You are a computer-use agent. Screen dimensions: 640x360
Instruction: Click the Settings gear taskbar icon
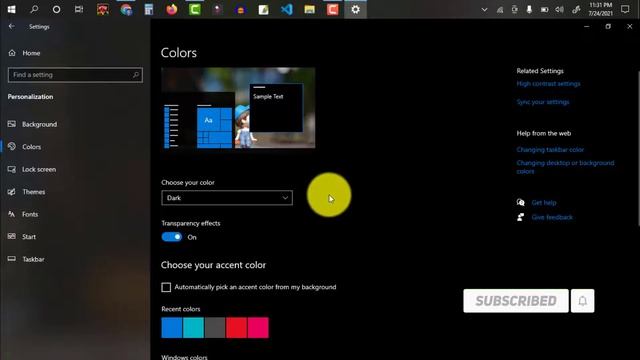point(356,9)
